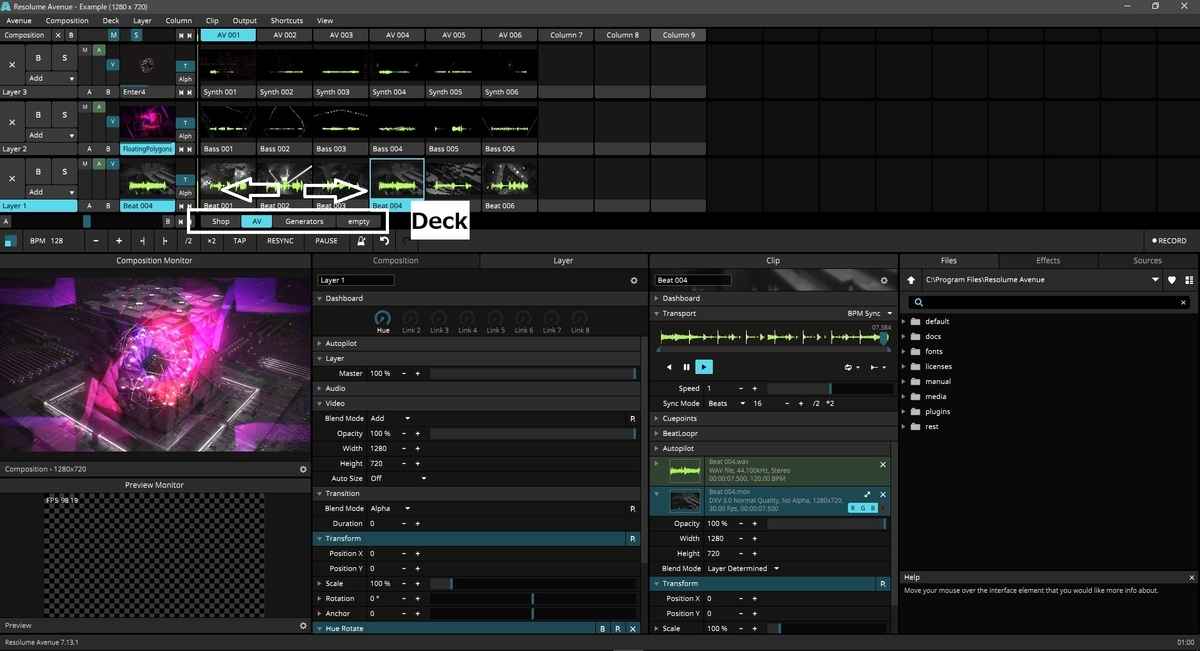The image size is (1200, 651).
Task: Click the RESYNC button
Action: (x=280, y=241)
